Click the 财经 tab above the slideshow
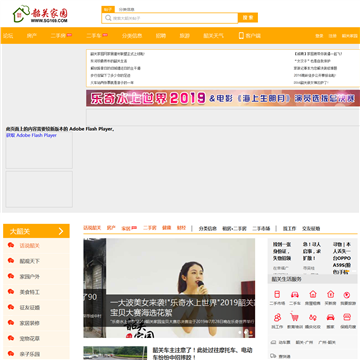The image size is (360, 360). click(181, 228)
